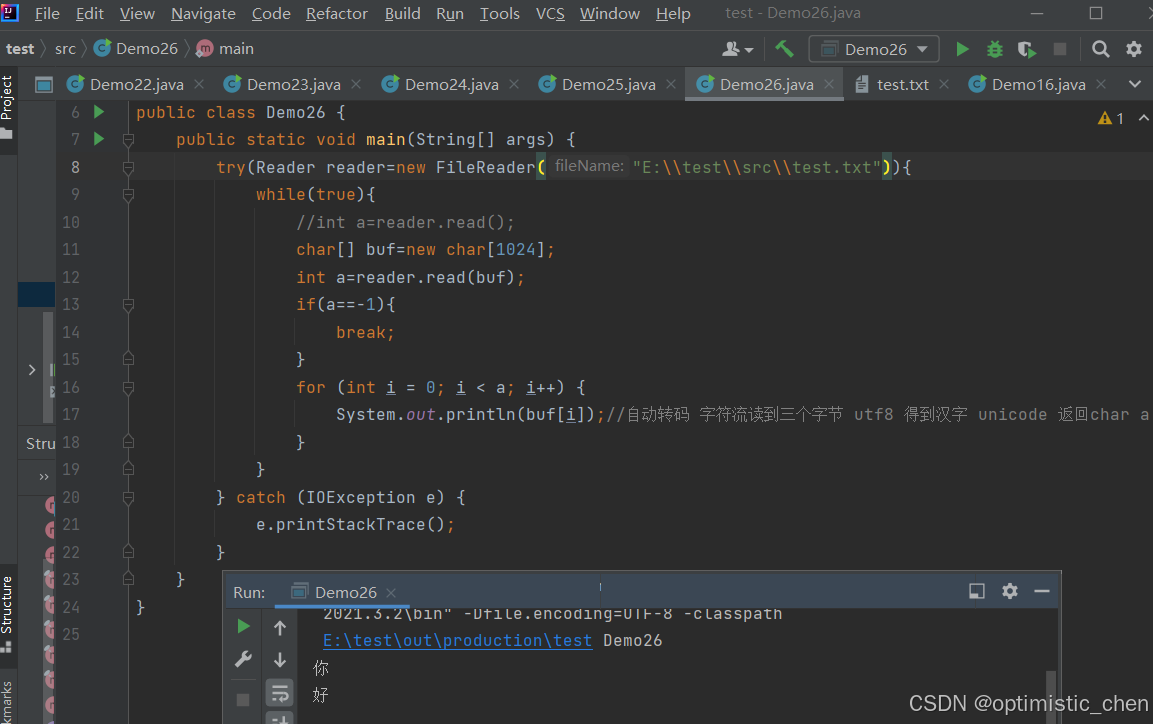Open IDE settings gear in toolbar
Screen dimensions: 1153x724
click(x=1134, y=49)
